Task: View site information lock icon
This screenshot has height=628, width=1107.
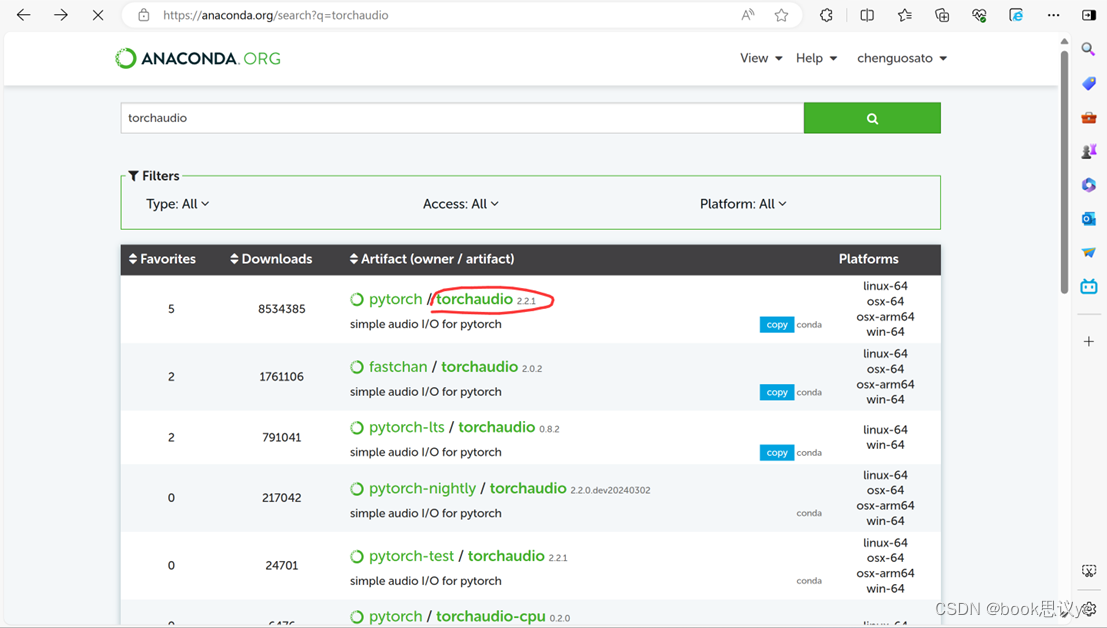Action: pos(144,15)
